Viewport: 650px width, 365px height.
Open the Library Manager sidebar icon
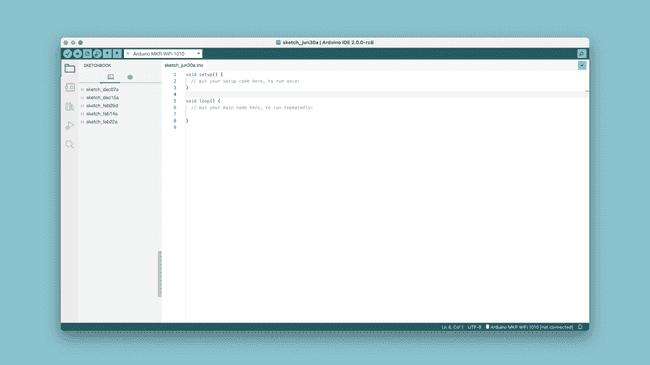tap(70, 106)
